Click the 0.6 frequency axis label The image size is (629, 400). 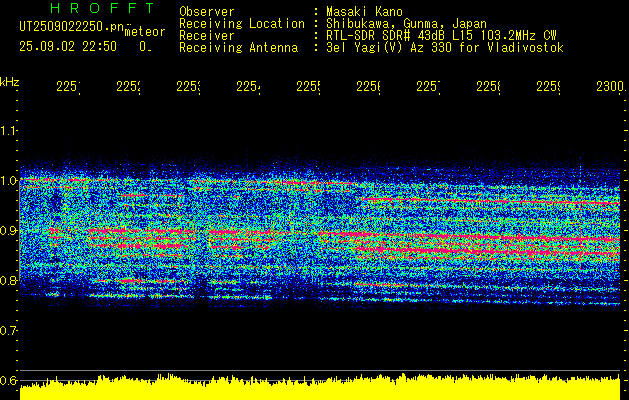pyautogui.click(x=8, y=380)
